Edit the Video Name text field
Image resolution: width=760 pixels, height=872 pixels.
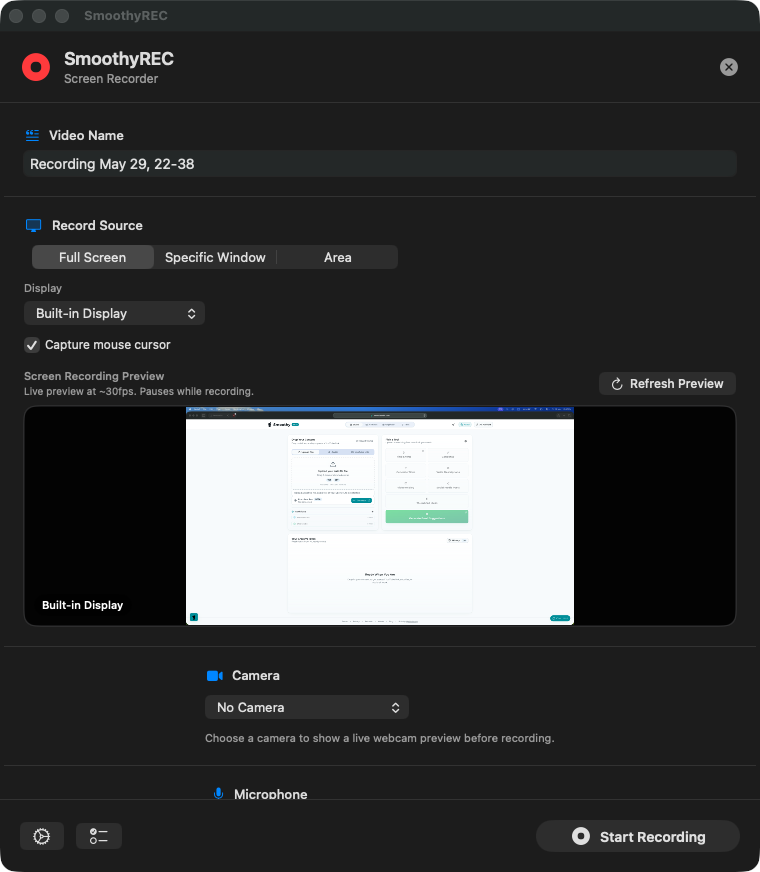point(380,164)
